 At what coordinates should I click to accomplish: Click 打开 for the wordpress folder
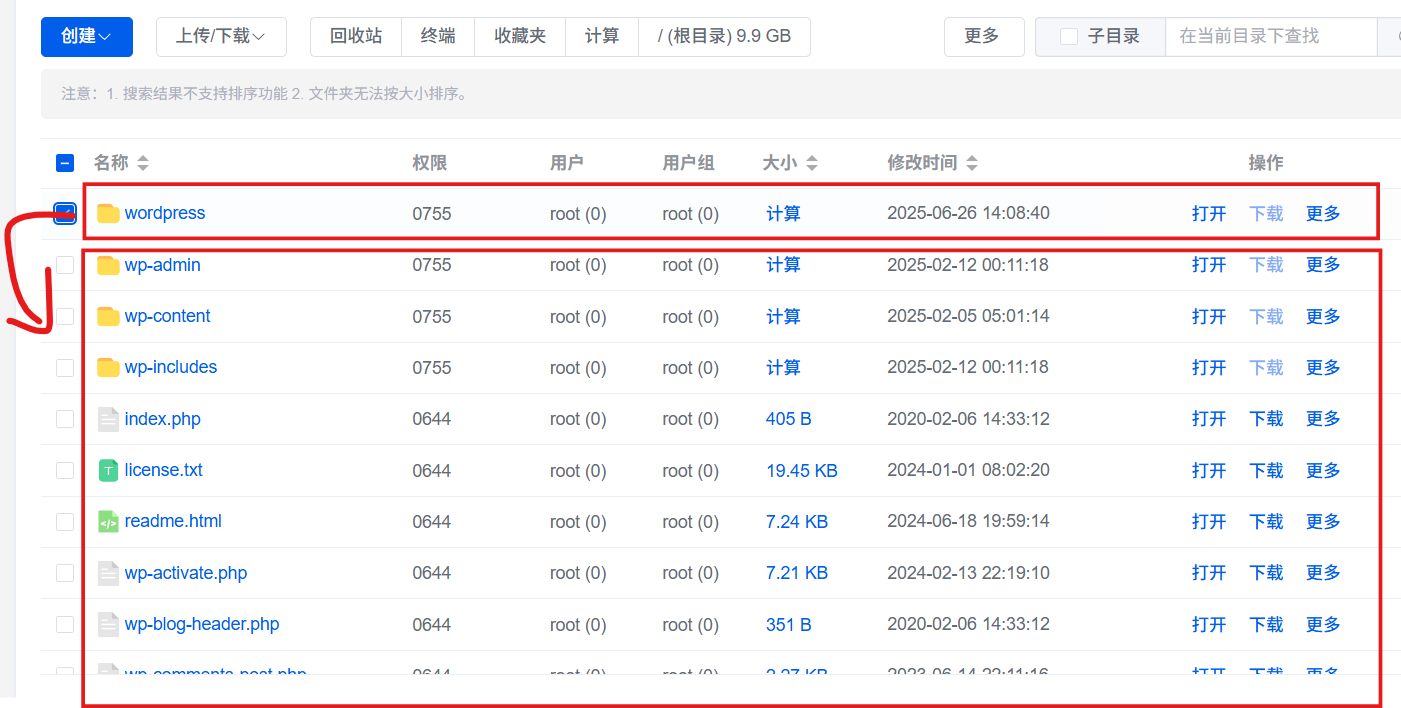pos(1209,213)
